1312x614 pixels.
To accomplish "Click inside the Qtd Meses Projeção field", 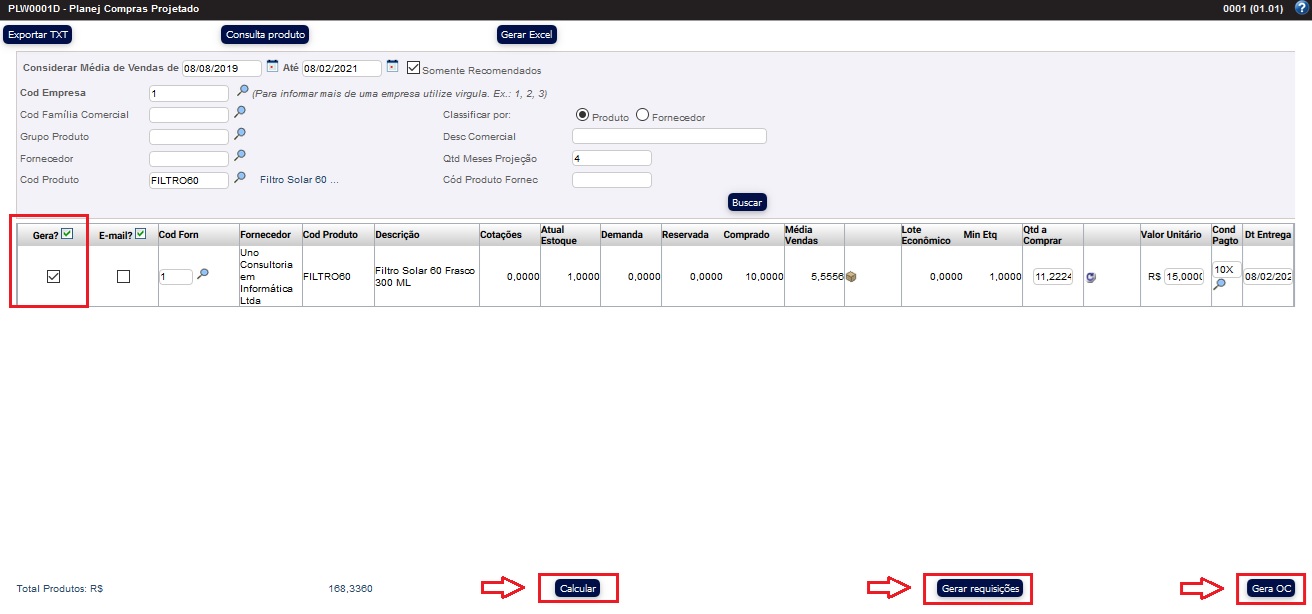I will (x=611, y=157).
